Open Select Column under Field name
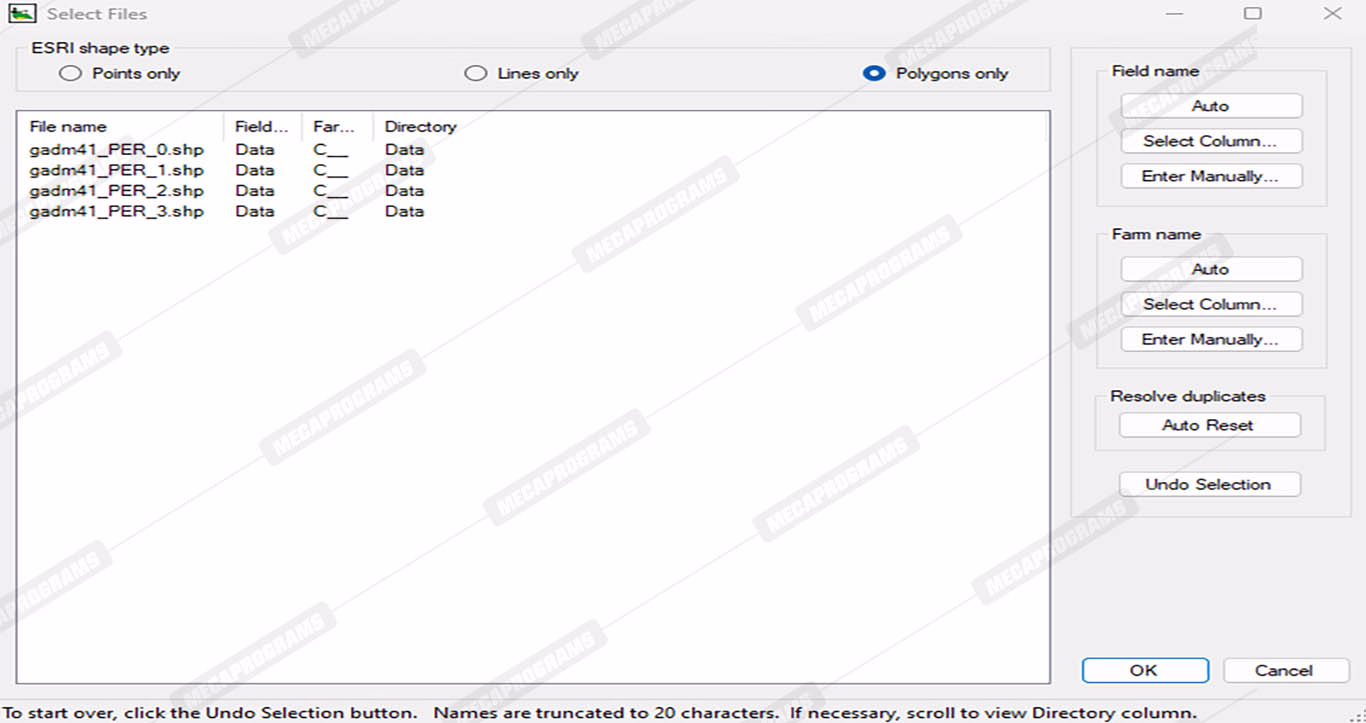The image size is (1366, 723). coord(1211,141)
